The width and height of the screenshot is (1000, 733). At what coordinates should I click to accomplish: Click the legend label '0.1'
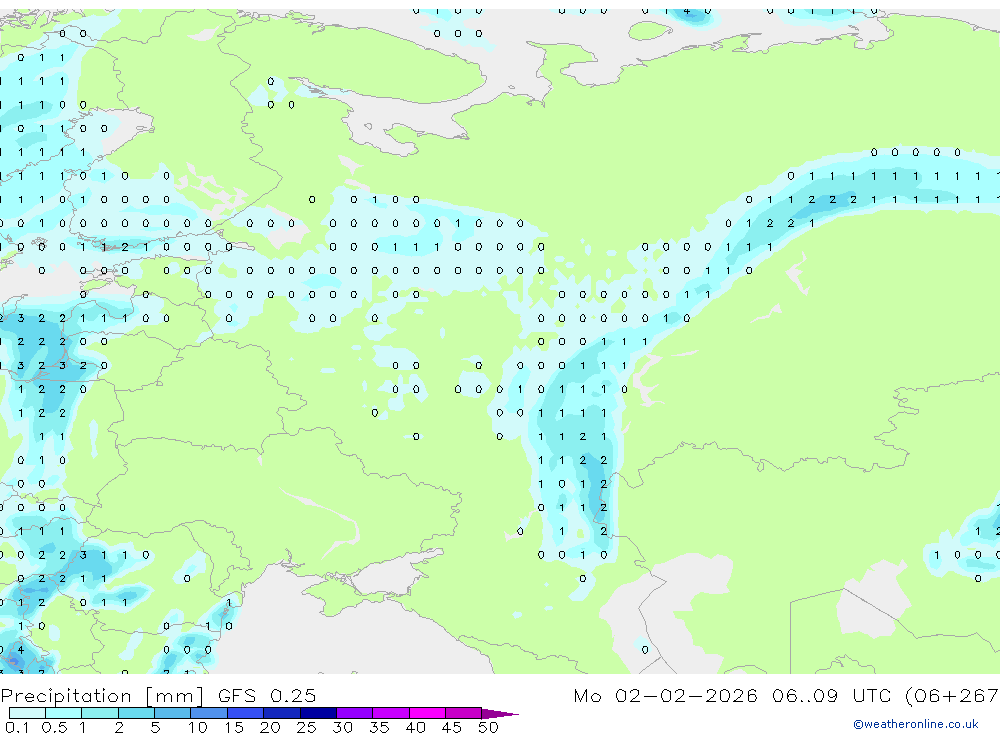click(17, 727)
